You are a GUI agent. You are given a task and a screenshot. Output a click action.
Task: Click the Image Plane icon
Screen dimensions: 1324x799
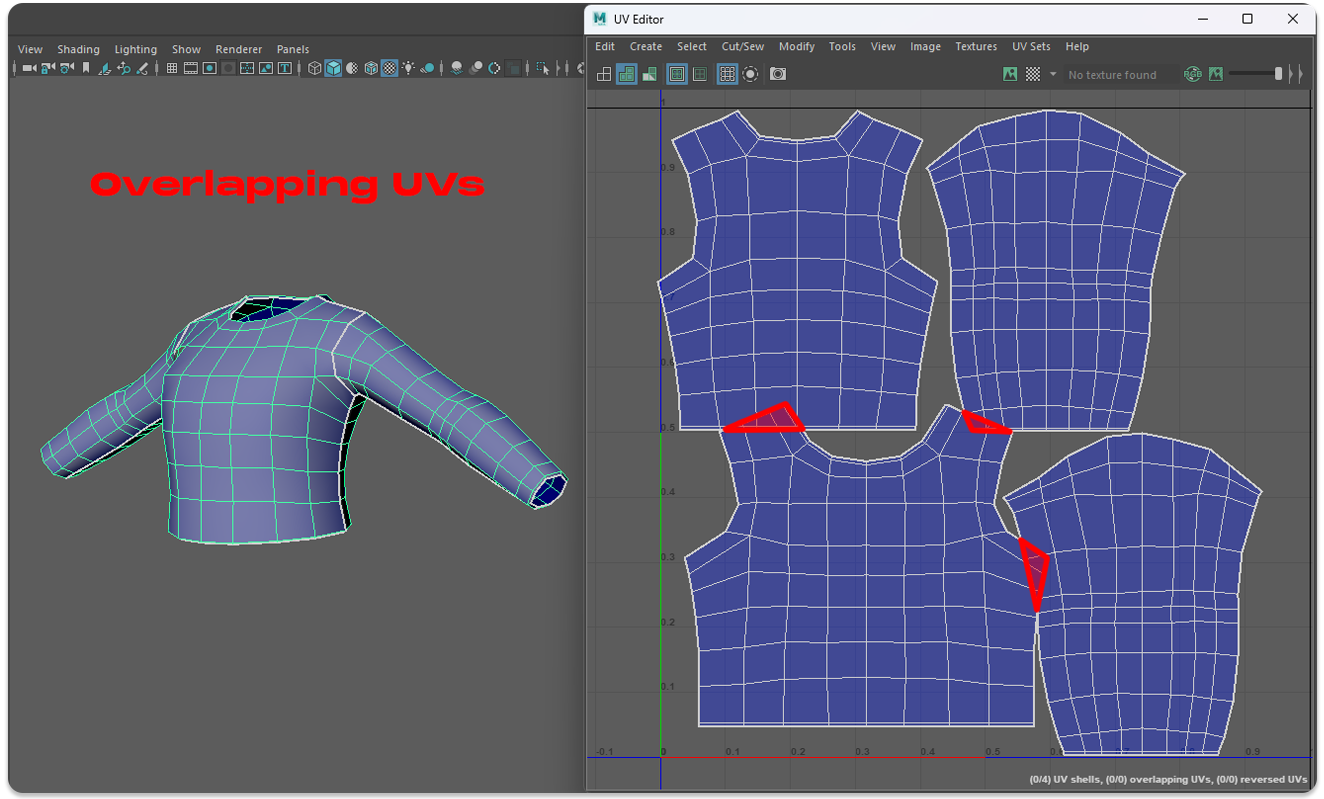click(105, 68)
